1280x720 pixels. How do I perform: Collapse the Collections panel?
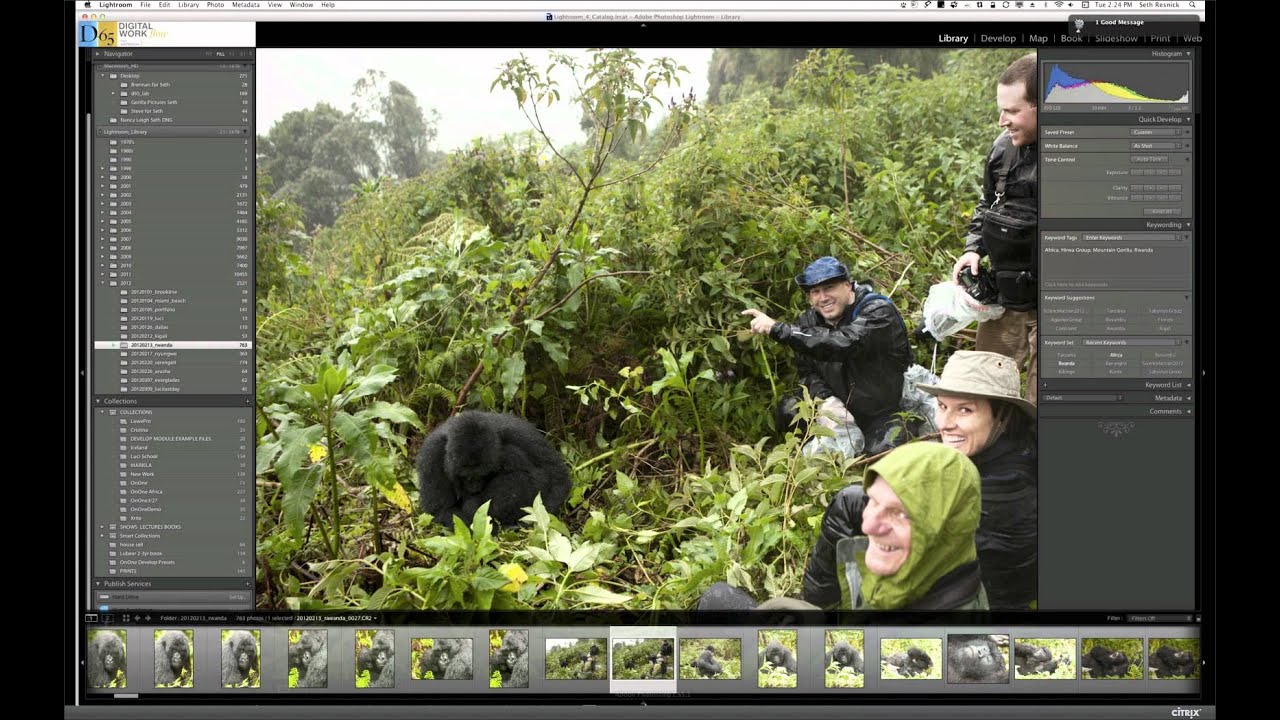point(99,401)
